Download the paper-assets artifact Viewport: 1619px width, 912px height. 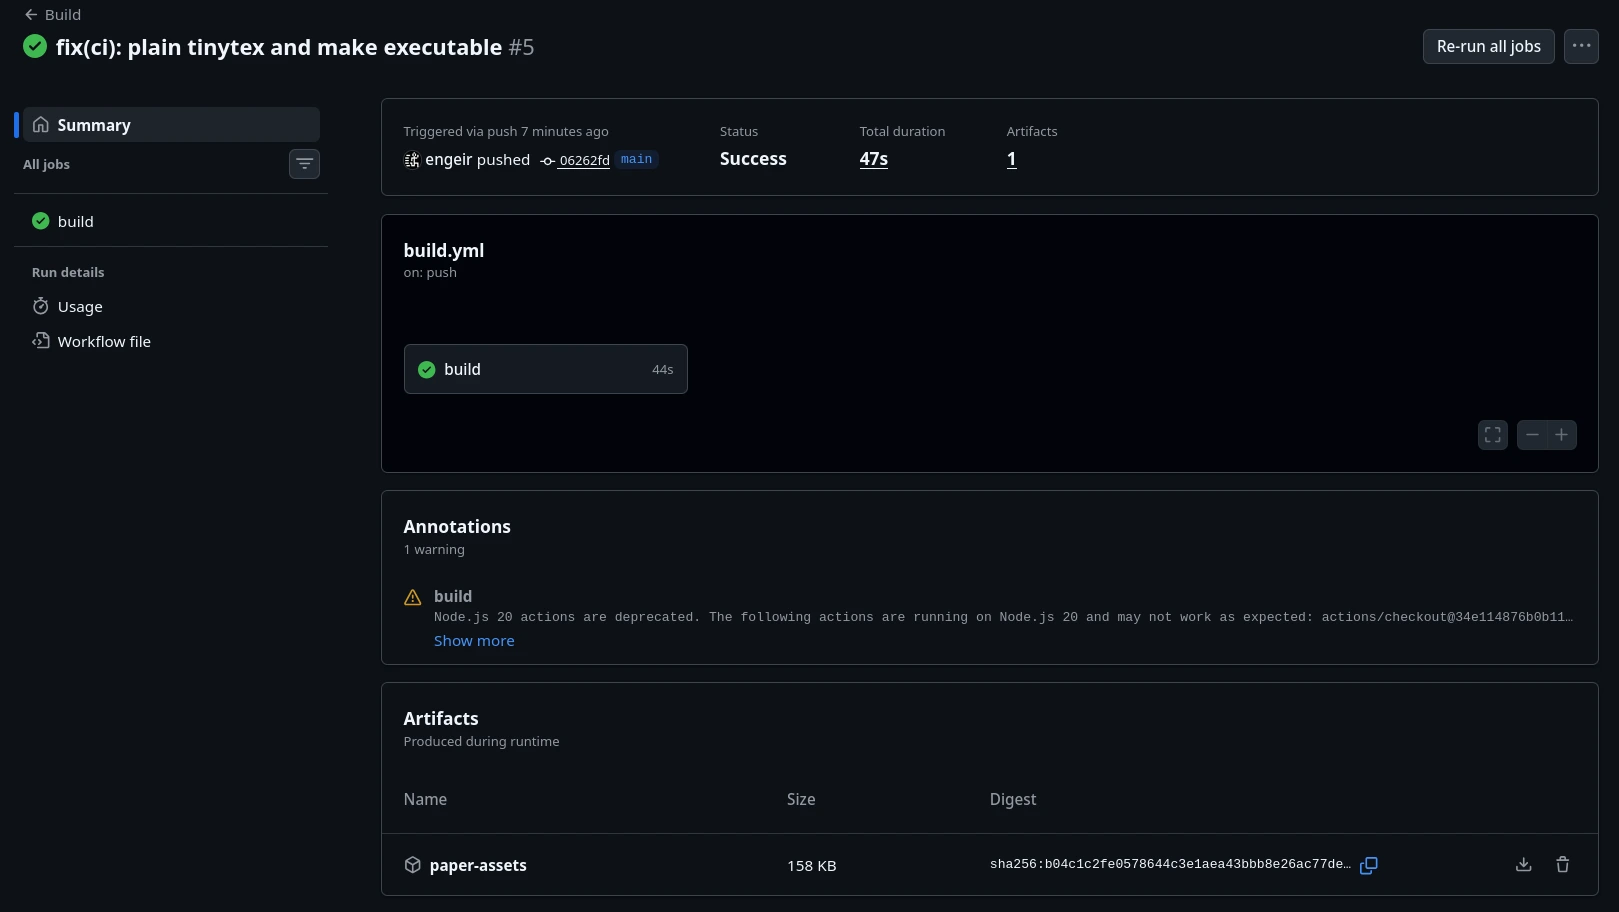coord(1523,865)
